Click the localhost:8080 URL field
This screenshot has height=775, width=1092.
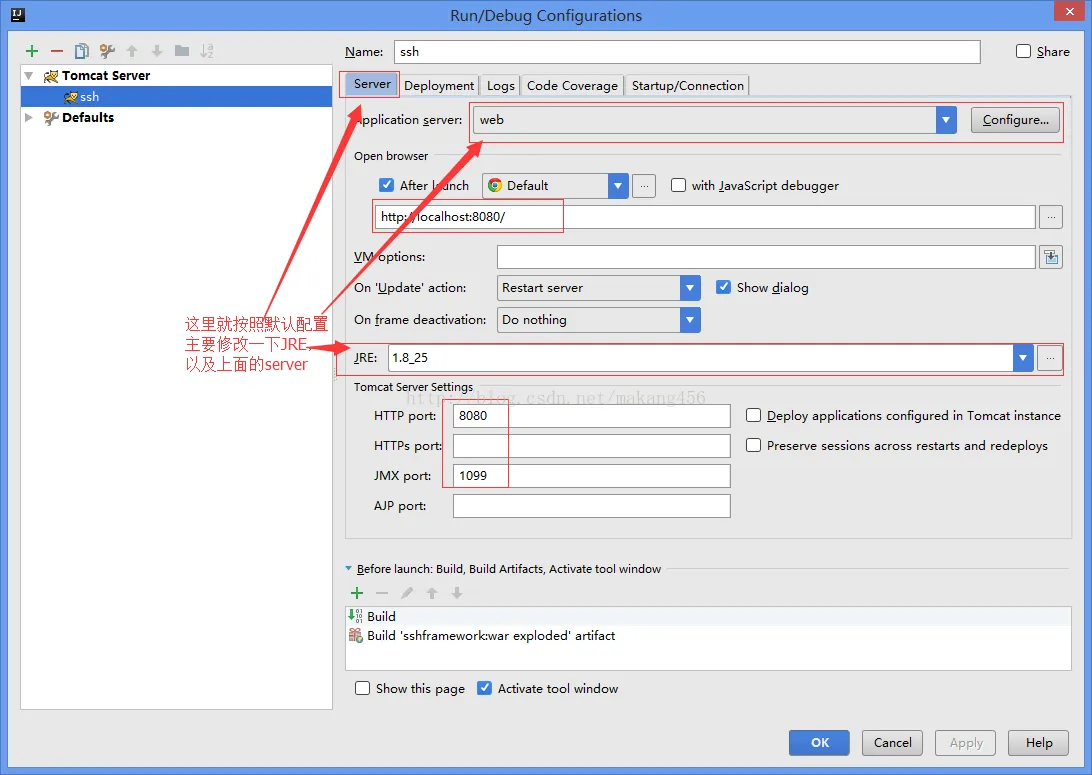tap(705, 217)
